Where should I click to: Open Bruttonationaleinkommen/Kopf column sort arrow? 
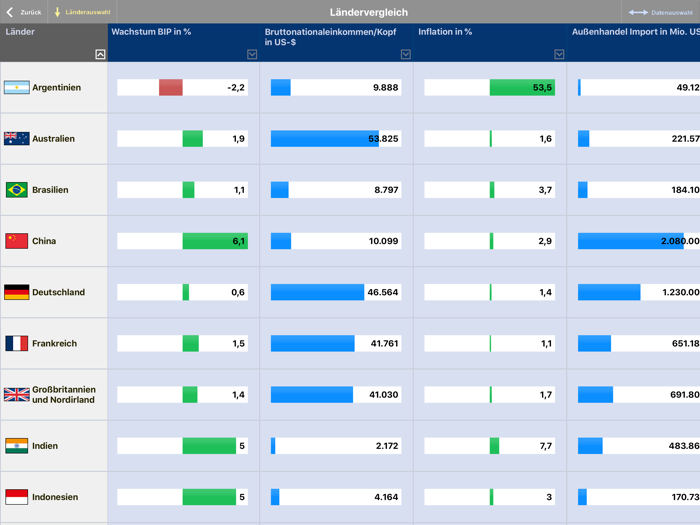click(405, 54)
